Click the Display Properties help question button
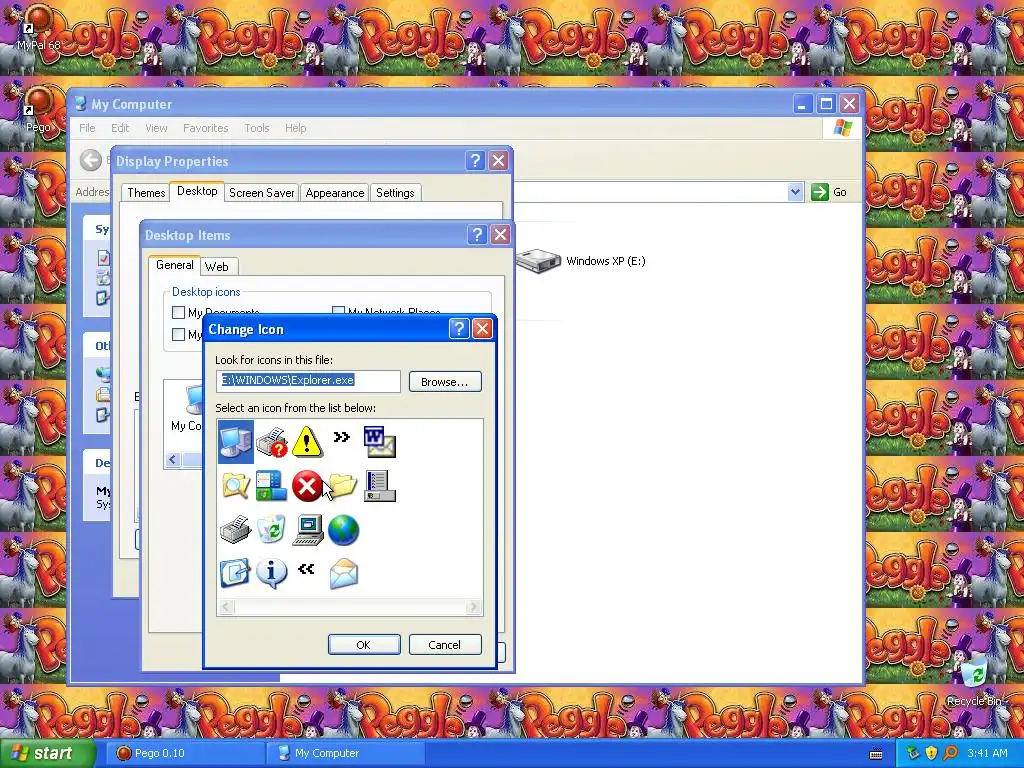 (475, 161)
